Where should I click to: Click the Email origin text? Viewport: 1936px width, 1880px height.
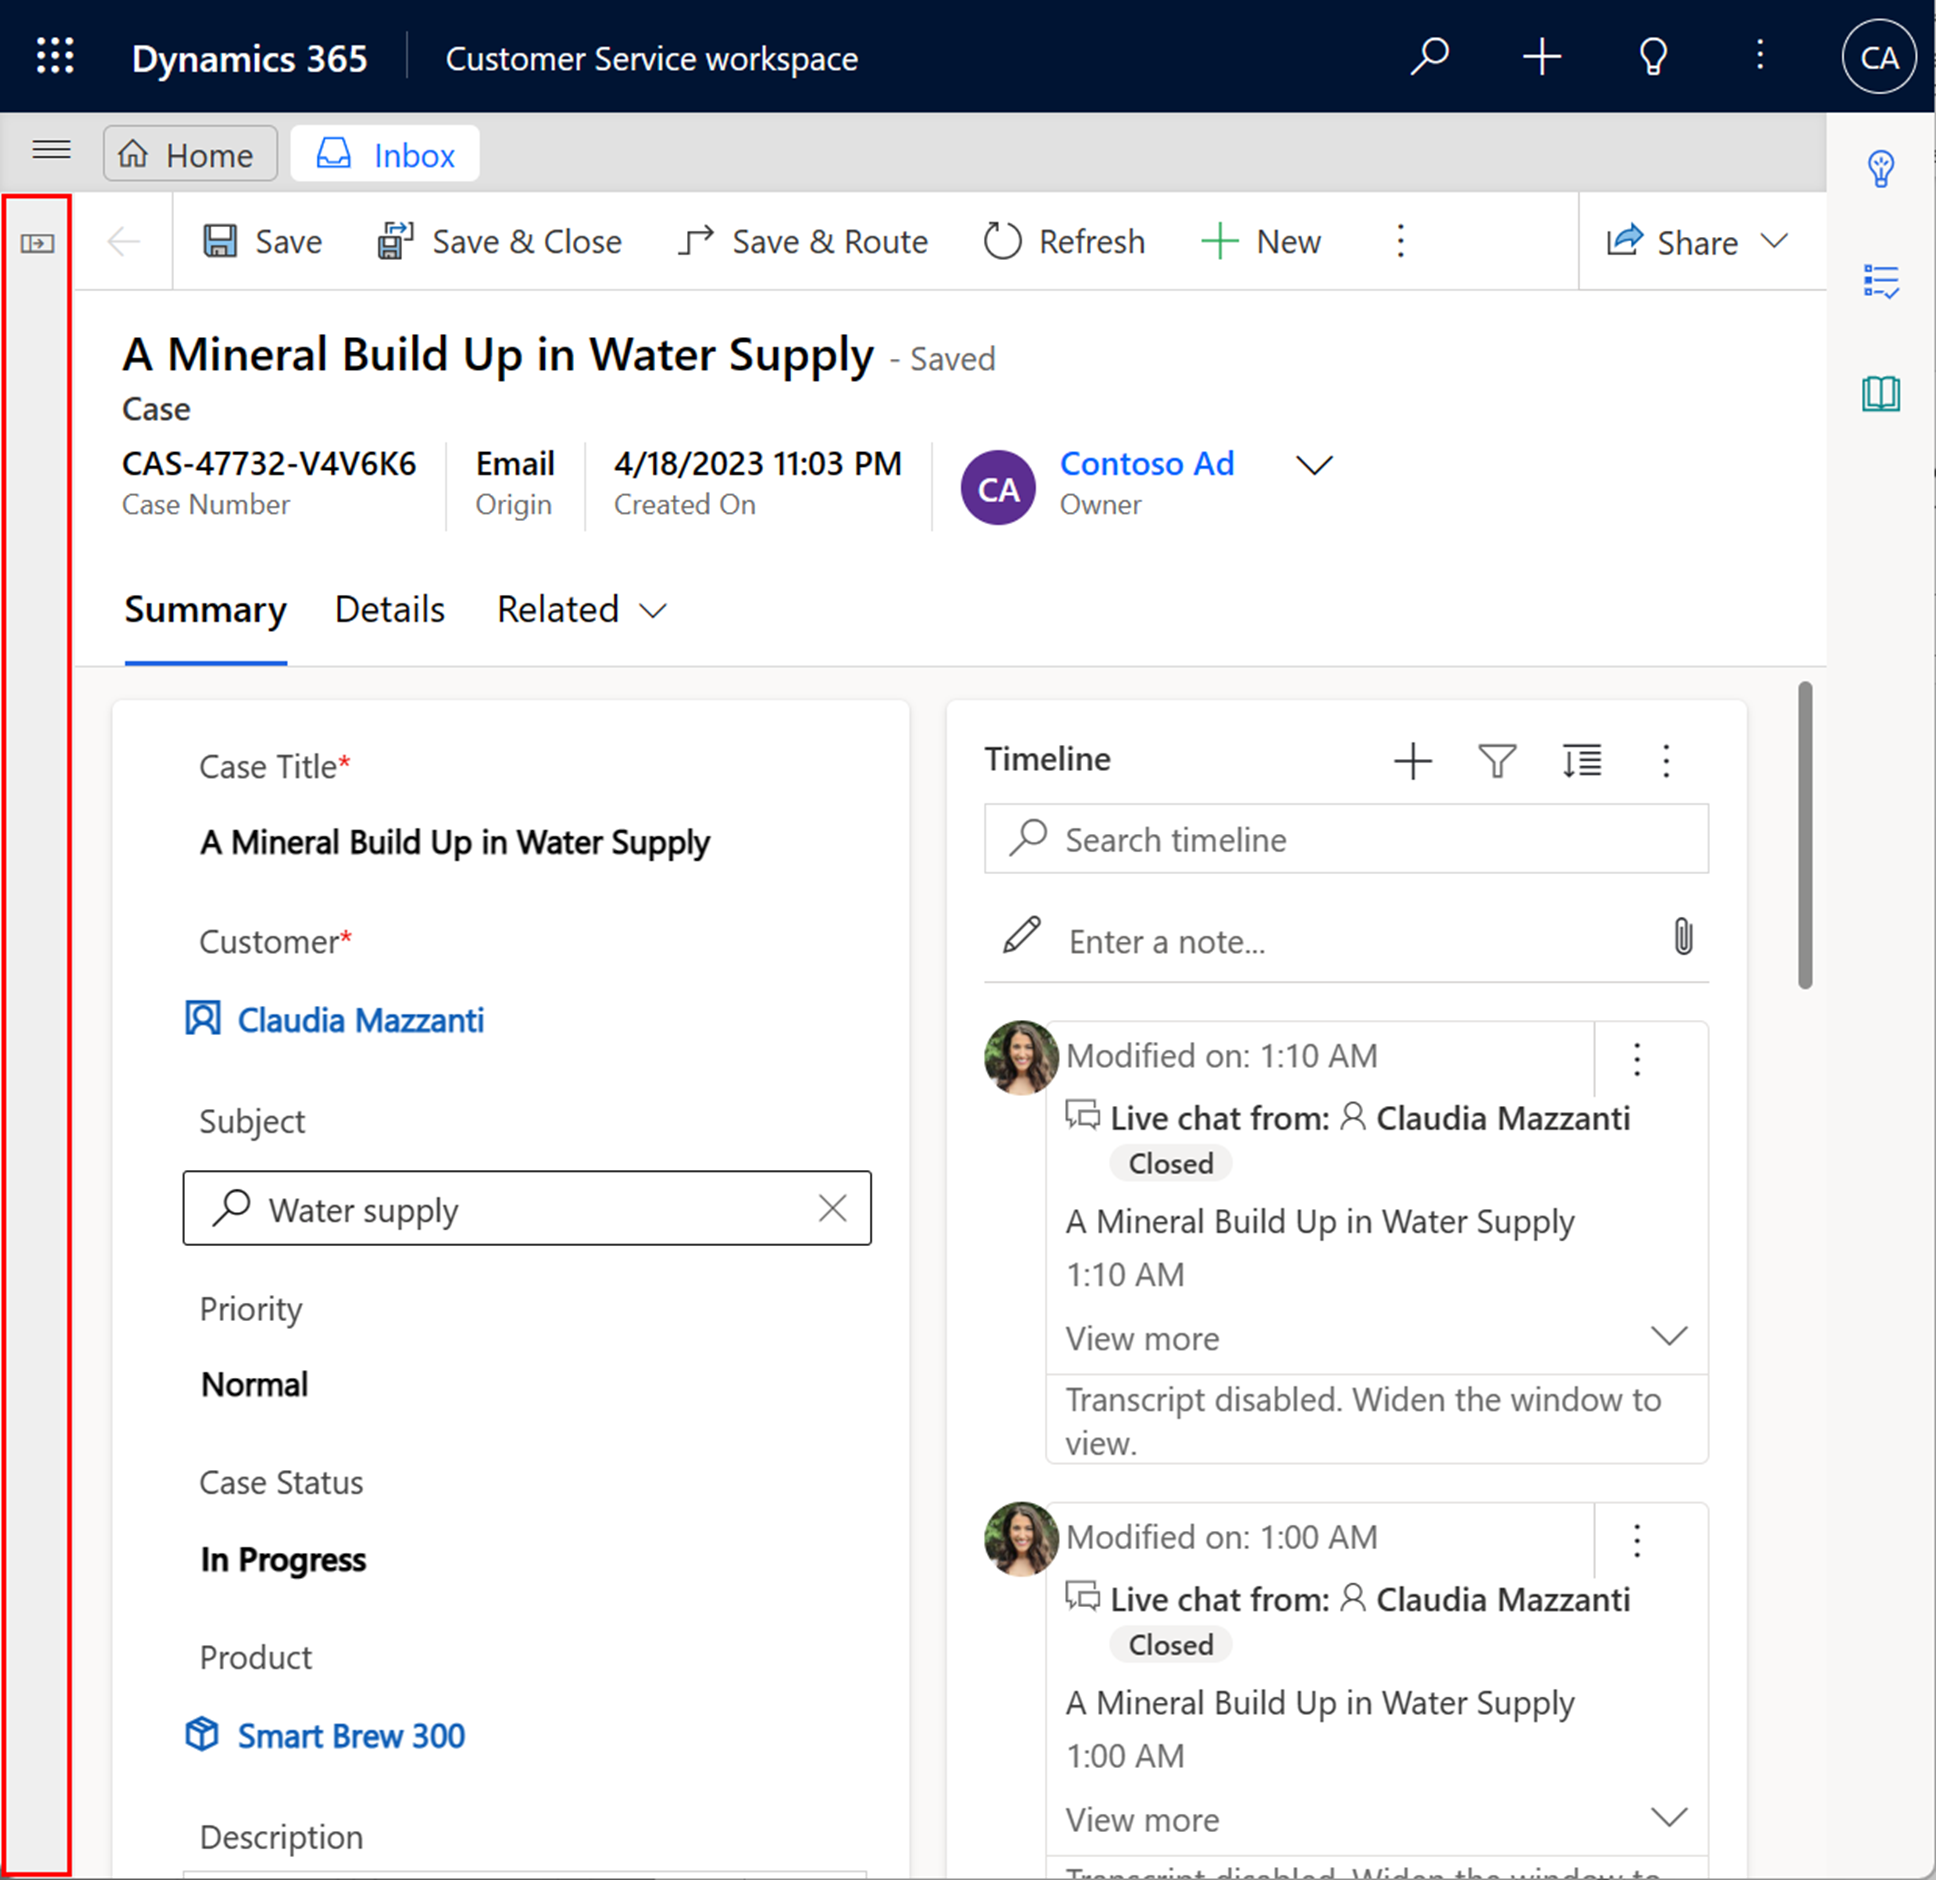pos(515,463)
